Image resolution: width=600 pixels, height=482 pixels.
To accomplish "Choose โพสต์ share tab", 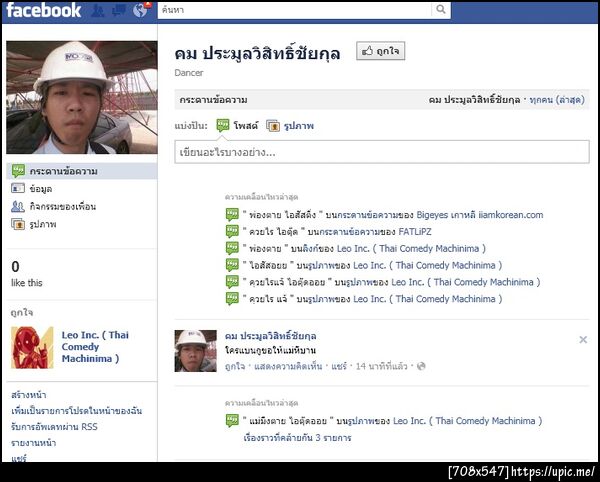I will tap(246, 125).
